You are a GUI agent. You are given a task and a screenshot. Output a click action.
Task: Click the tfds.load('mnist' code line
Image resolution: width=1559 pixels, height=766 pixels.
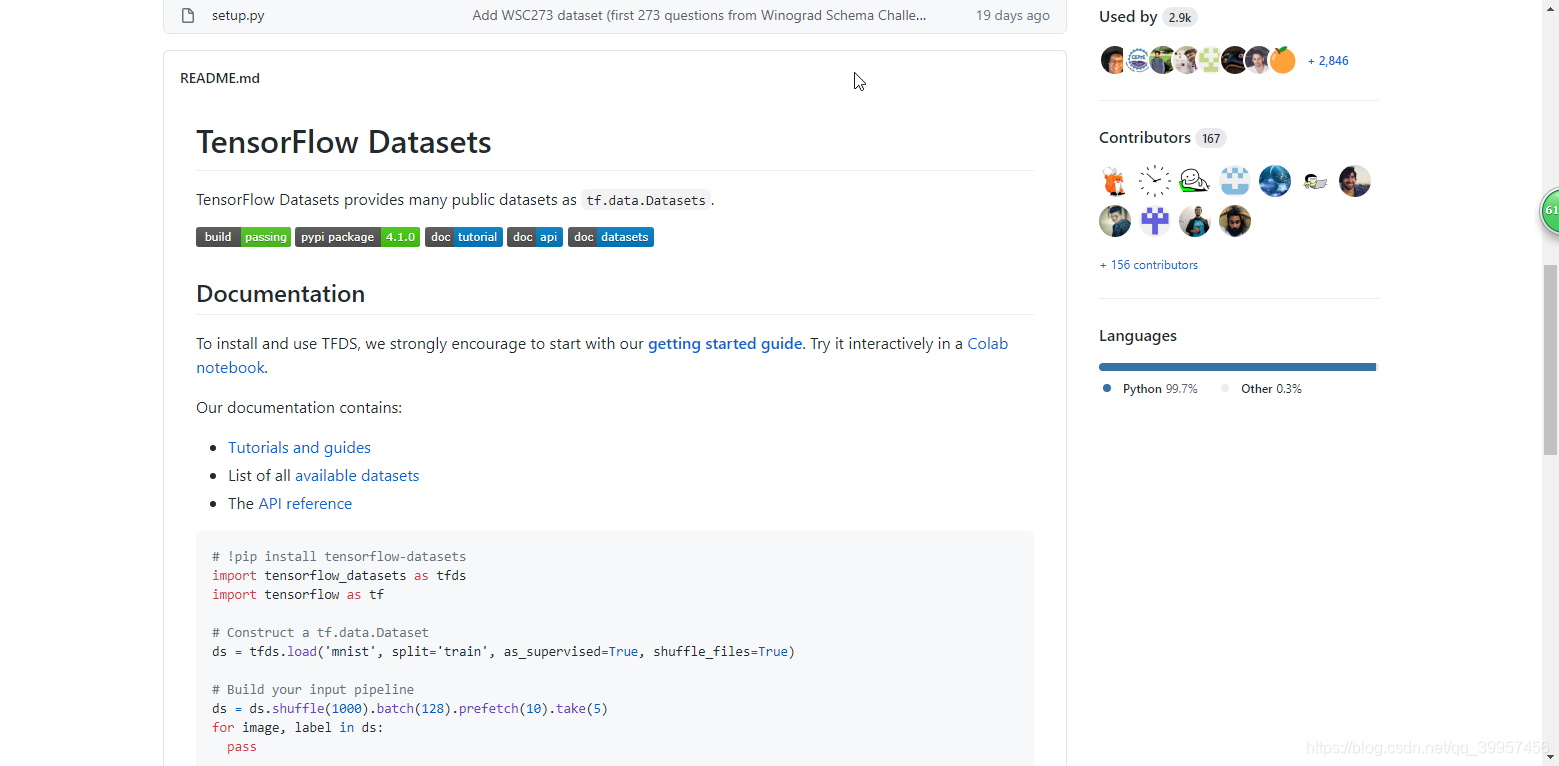click(503, 652)
